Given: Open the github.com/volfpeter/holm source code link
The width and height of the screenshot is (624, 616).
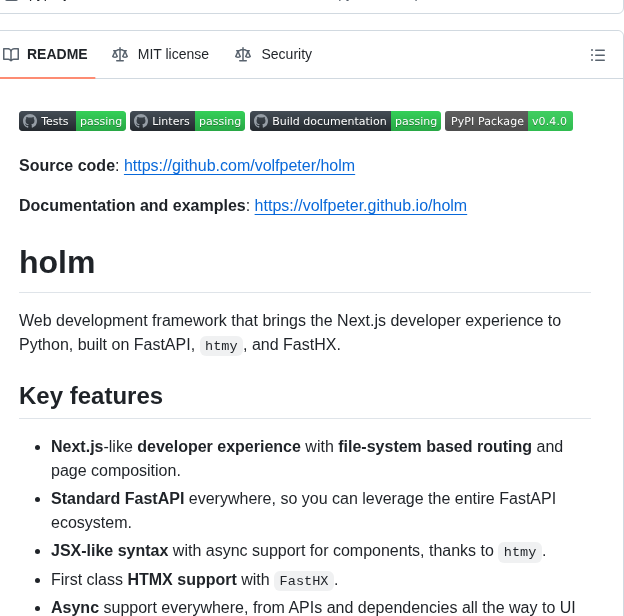Looking at the screenshot, I should pyautogui.click(x=239, y=166).
